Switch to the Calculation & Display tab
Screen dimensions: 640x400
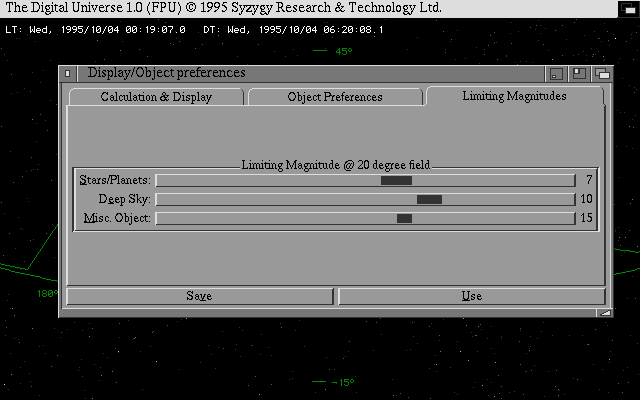156,97
